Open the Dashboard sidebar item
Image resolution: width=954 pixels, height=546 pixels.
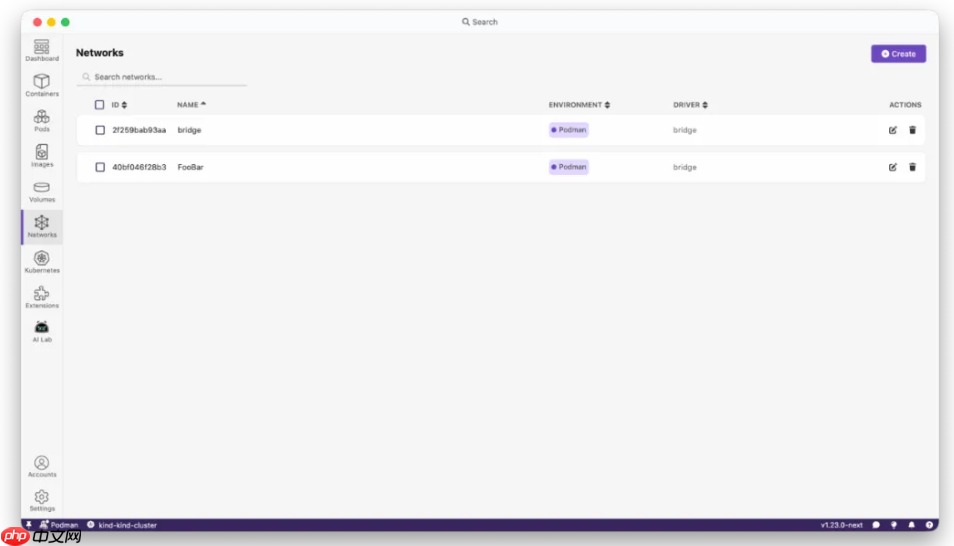pyautogui.click(x=42, y=51)
